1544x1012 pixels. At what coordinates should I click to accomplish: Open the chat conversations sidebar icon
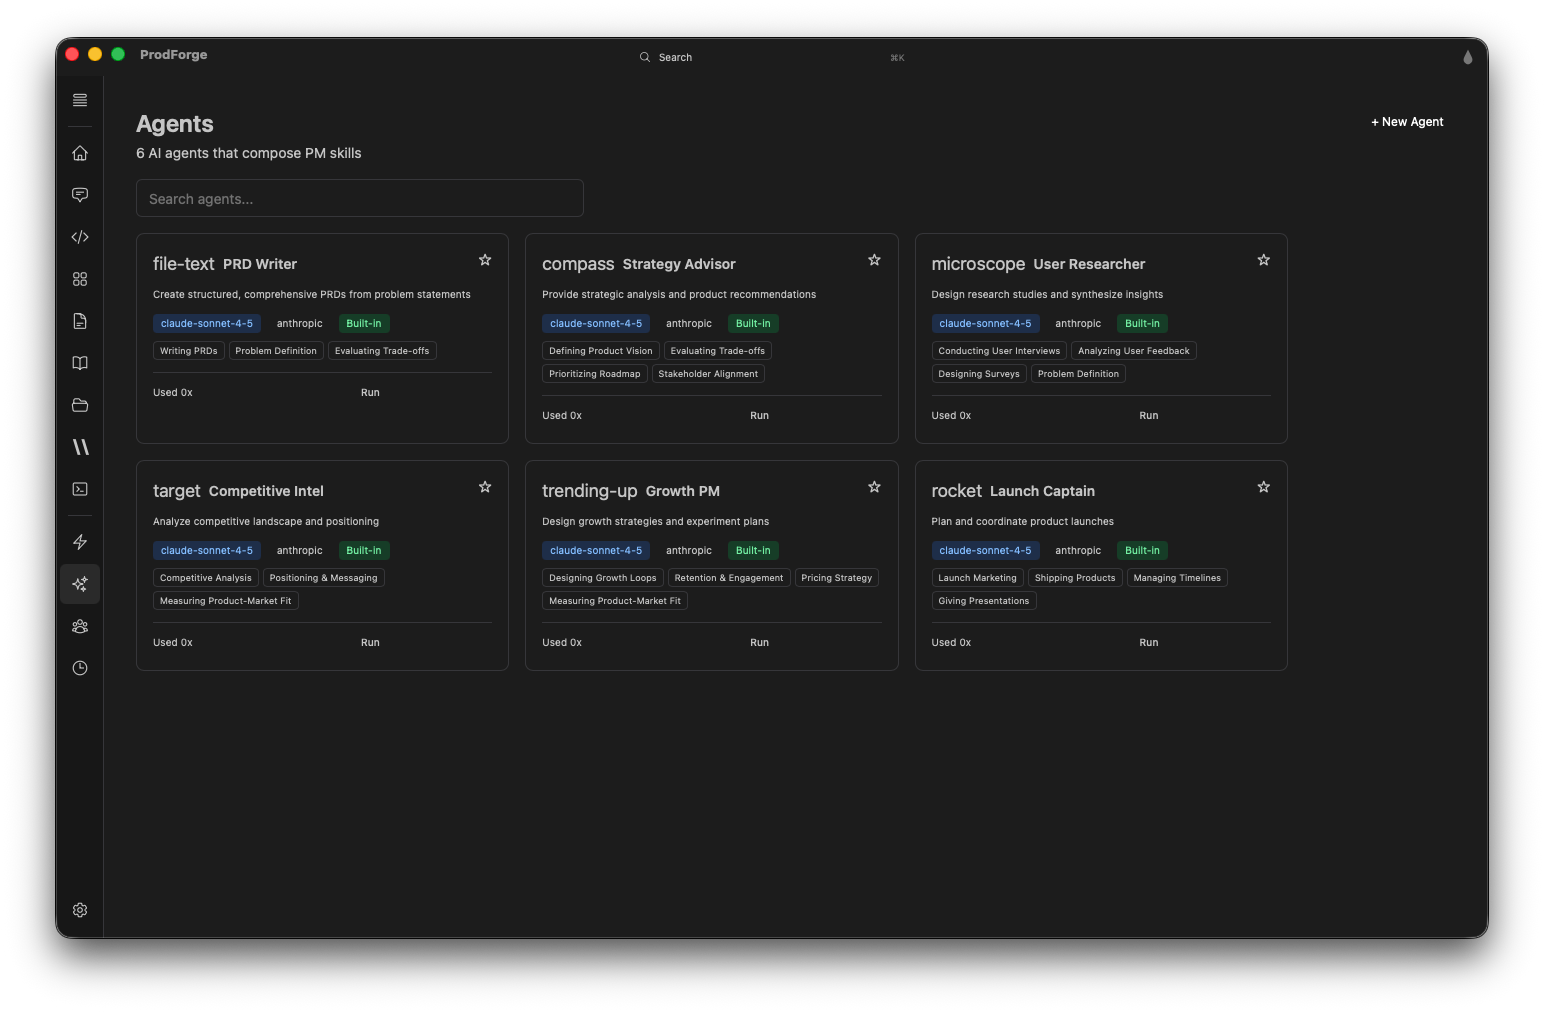tap(80, 195)
